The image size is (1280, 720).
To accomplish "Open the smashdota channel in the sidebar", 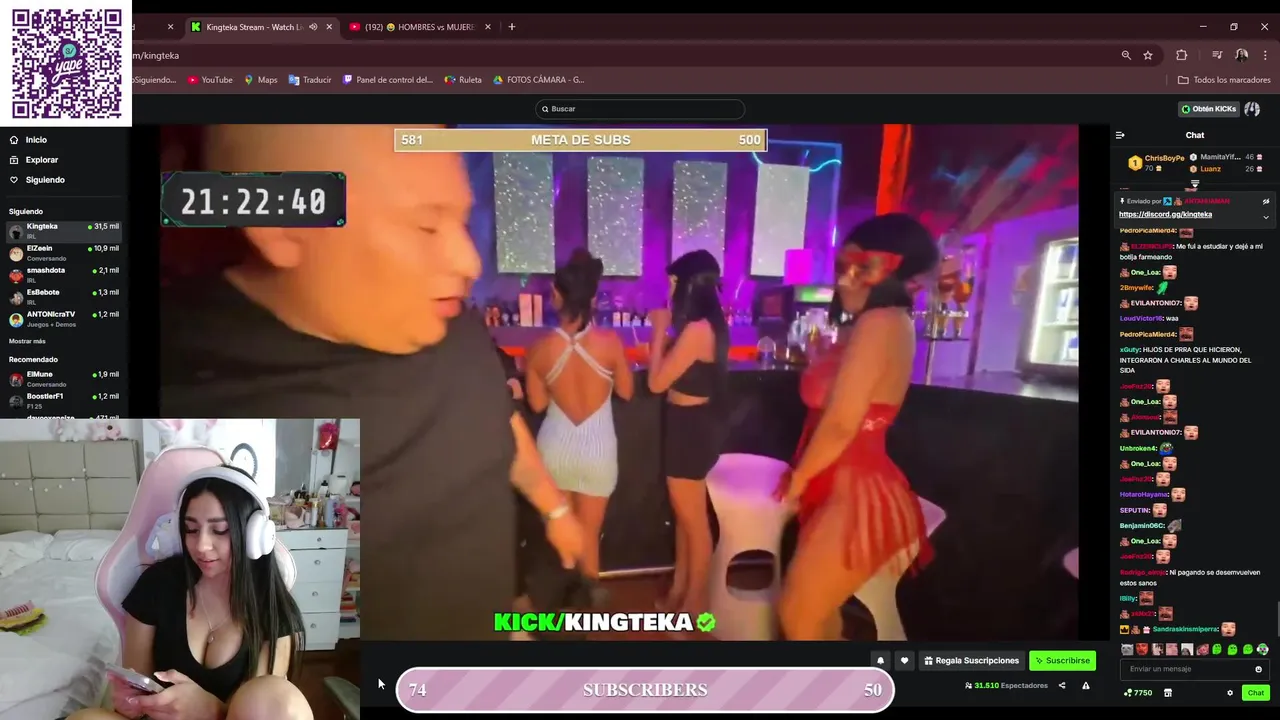I will [64, 275].
